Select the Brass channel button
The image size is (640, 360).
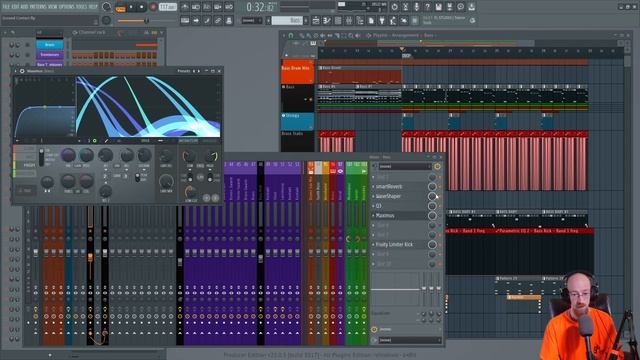49,45
